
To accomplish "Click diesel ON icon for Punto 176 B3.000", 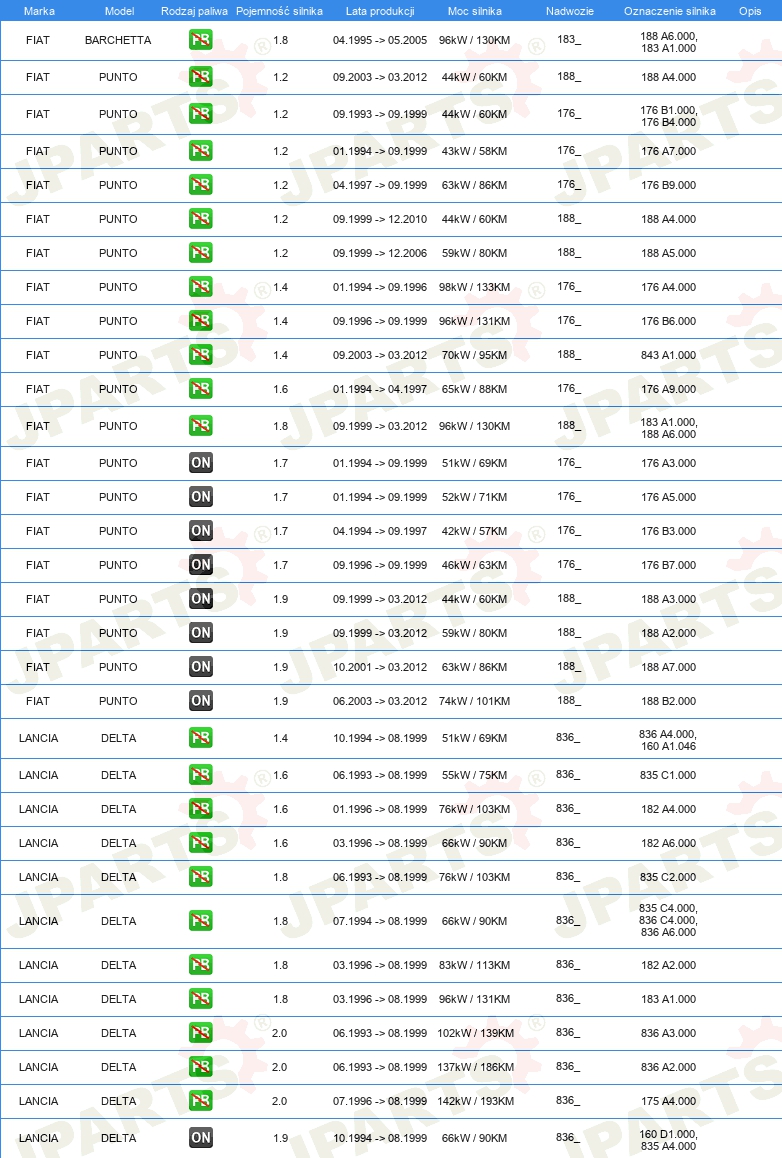I will coord(201,531).
